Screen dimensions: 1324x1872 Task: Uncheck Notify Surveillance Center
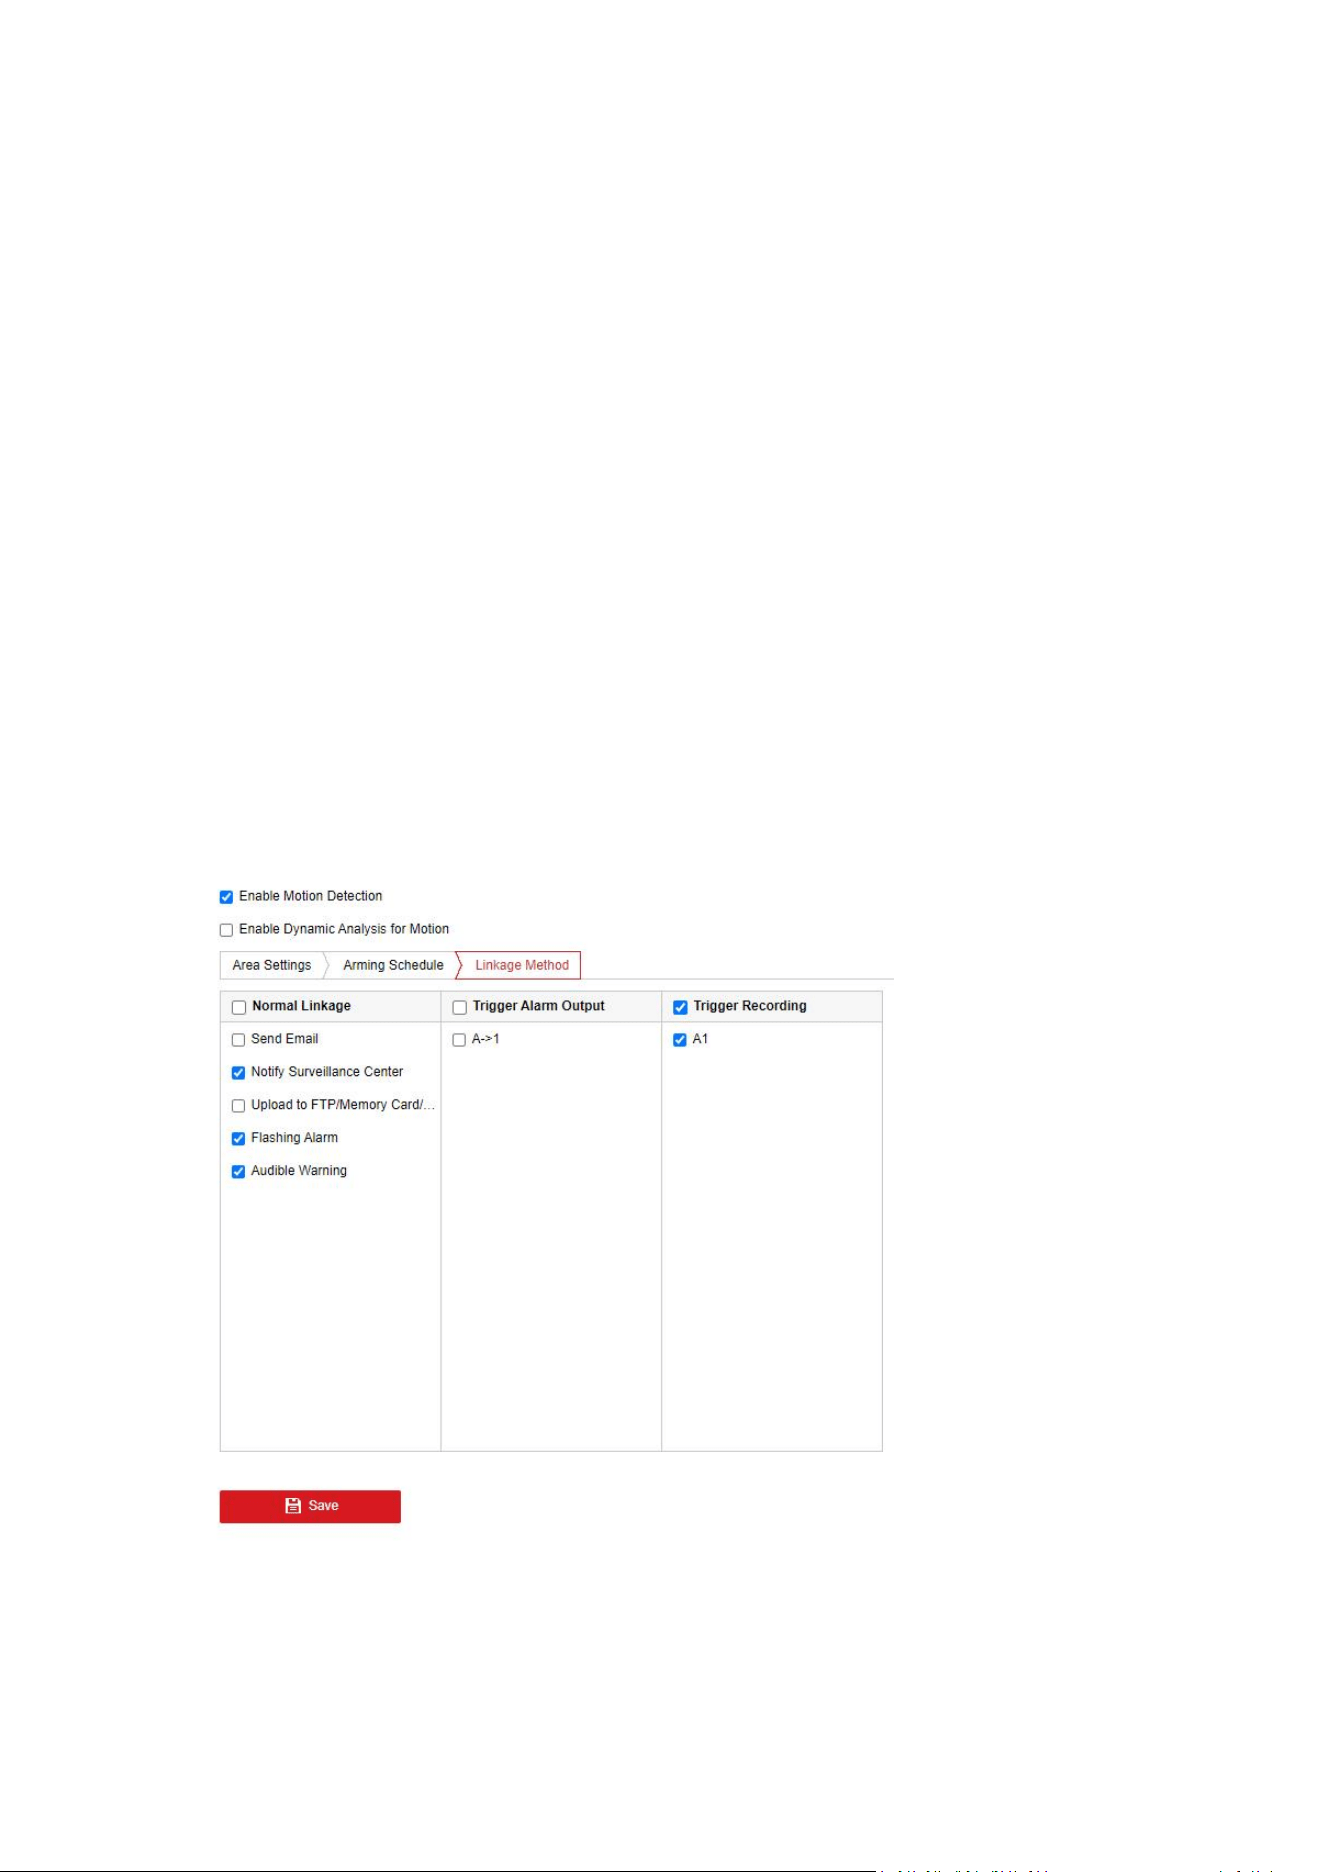[x=238, y=1073]
